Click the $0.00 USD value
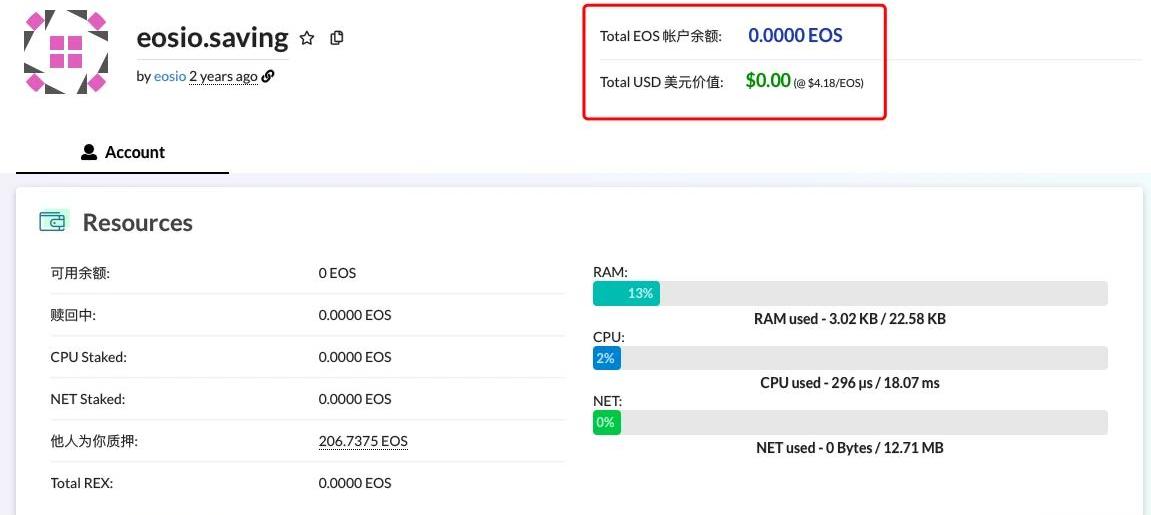Viewport: 1151px width, 515px height. pos(768,81)
